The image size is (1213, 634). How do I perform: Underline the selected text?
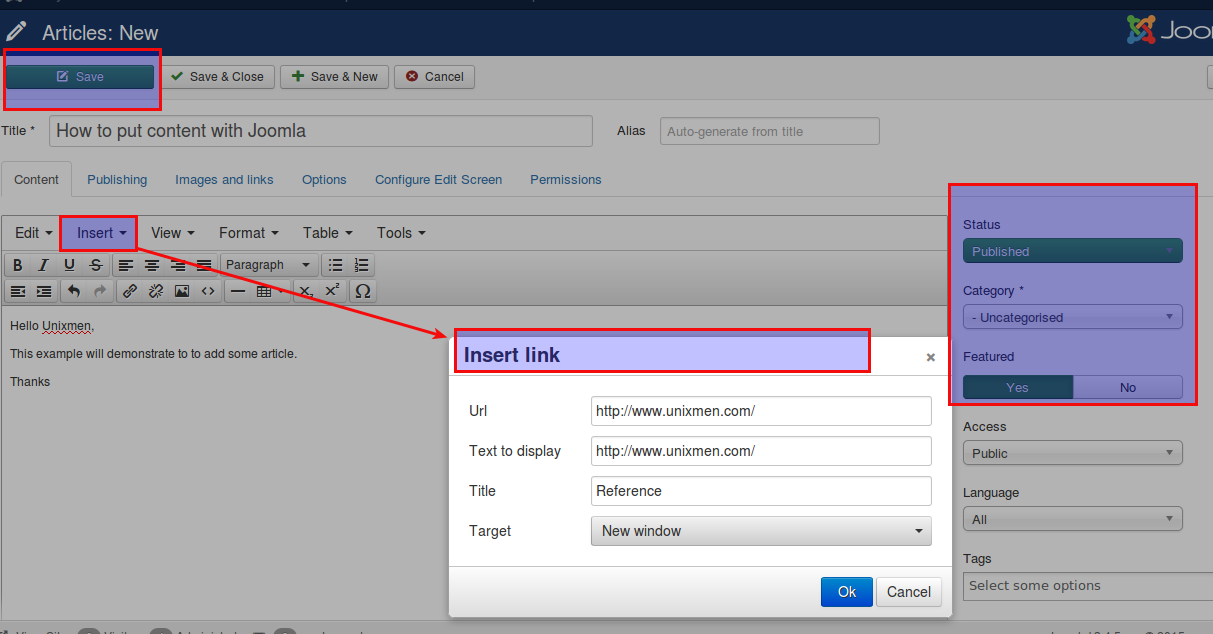pyautogui.click(x=69, y=265)
